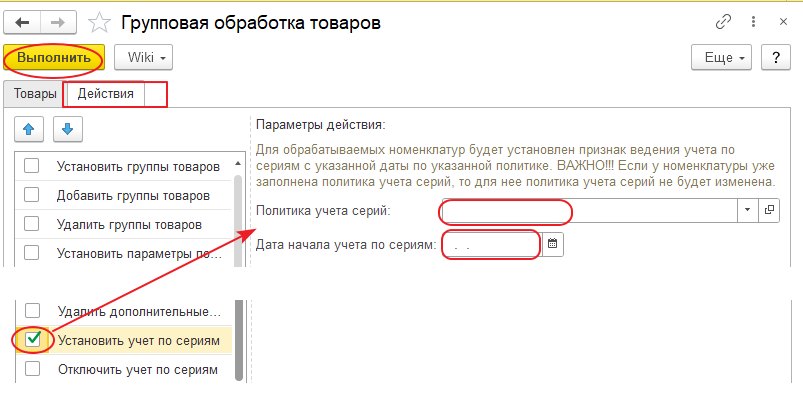Open the Wiki dropdown button
Viewport: 803px width, 393px height.
pyautogui.click(x=143, y=57)
